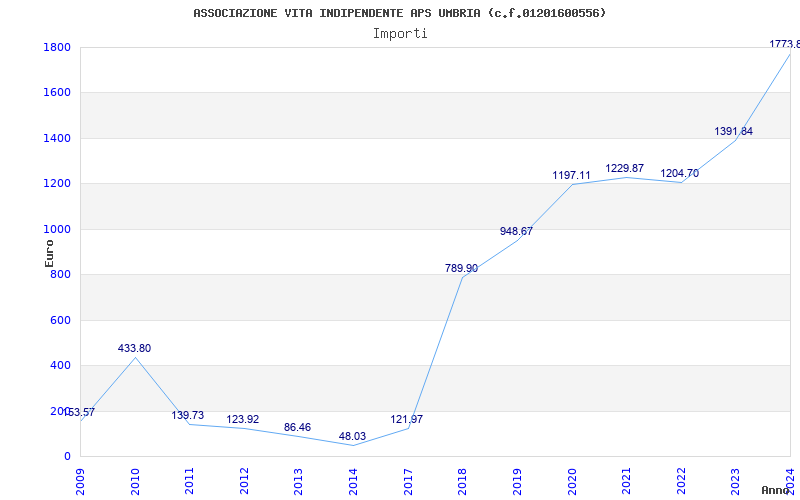This screenshot has width=800, height=500.
Task: Select the 139.73 data label
Action: (187, 415)
